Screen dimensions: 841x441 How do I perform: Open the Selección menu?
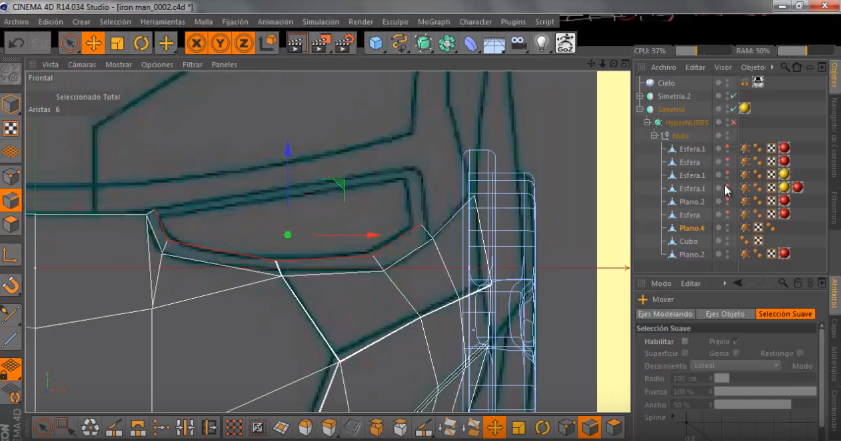pos(115,22)
